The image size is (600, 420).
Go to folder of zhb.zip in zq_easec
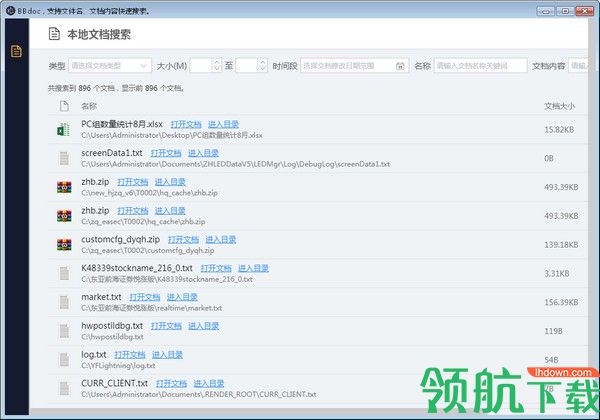[170, 211]
